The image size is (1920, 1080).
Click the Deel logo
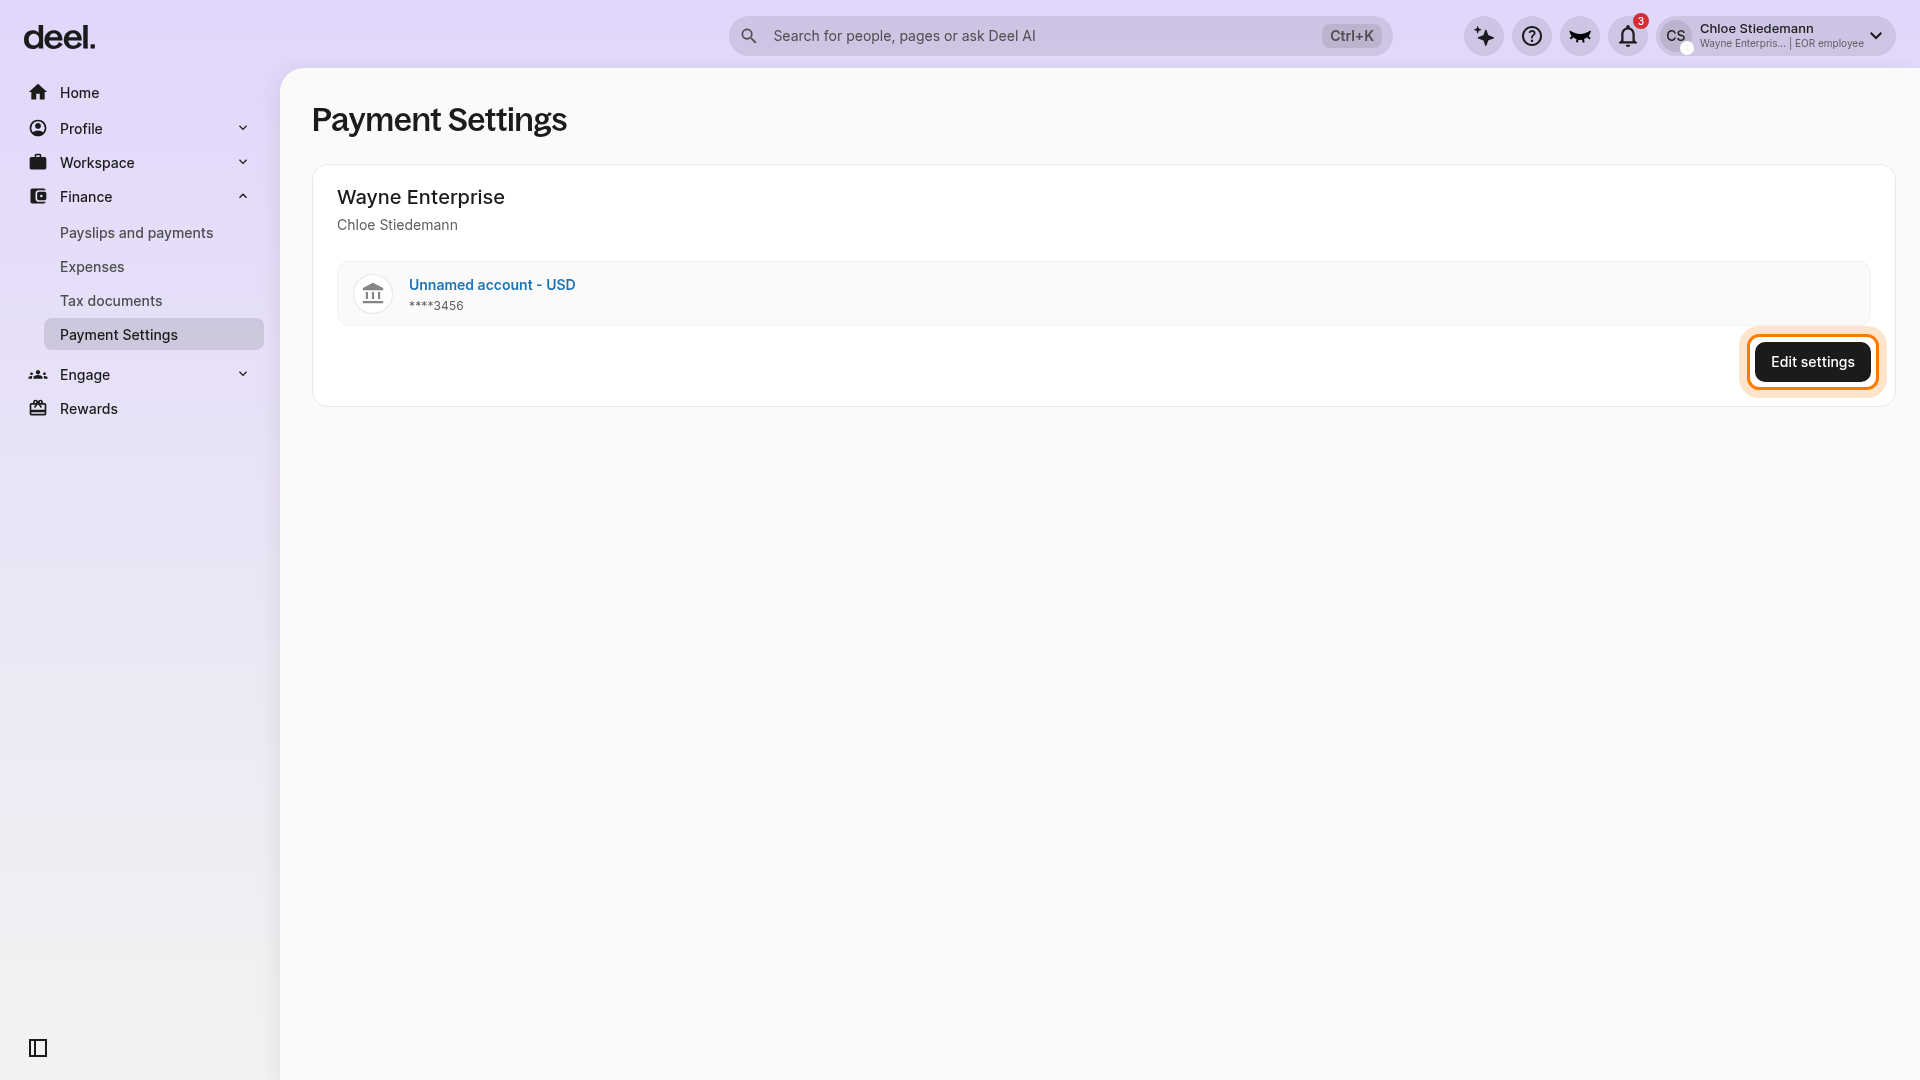click(59, 37)
